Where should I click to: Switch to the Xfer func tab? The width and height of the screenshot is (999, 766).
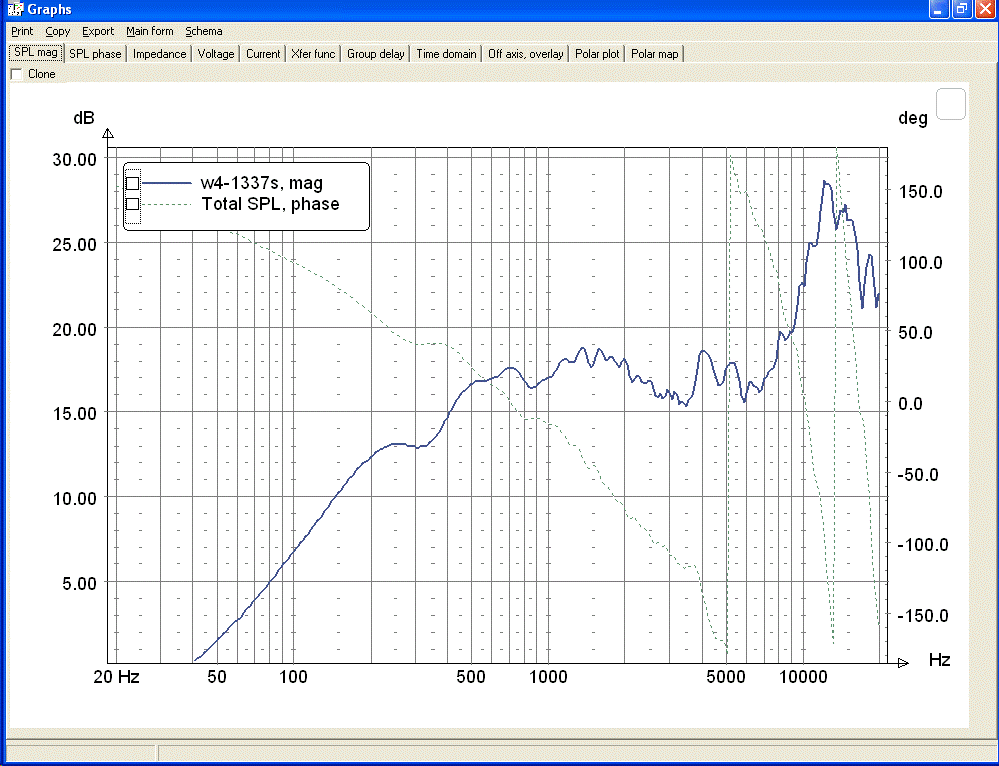click(313, 54)
